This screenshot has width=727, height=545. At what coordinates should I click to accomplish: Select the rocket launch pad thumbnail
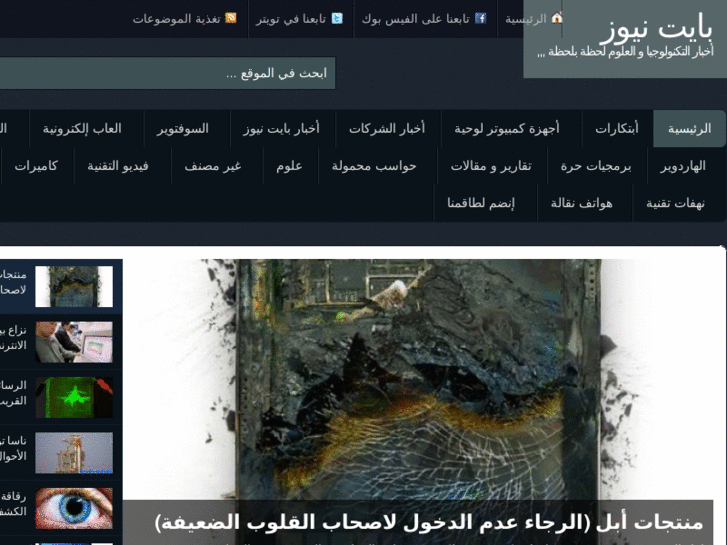coord(74,453)
